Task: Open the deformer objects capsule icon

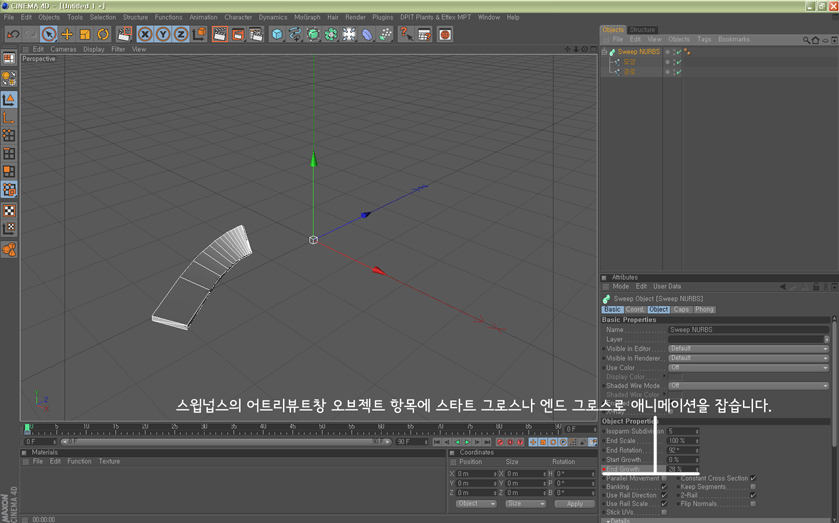Action: click(367, 34)
